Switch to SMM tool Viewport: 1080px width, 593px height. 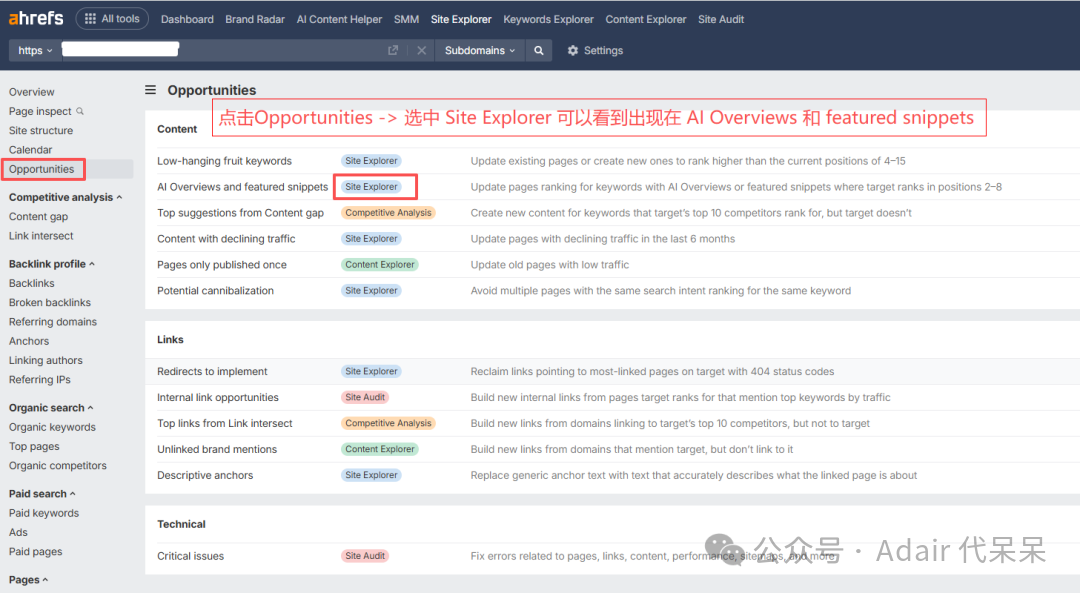(x=406, y=19)
